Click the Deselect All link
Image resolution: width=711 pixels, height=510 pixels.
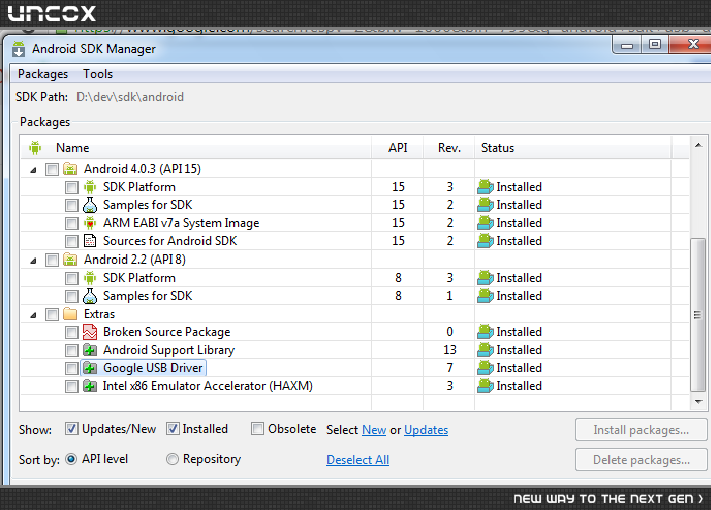coord(357,460)
